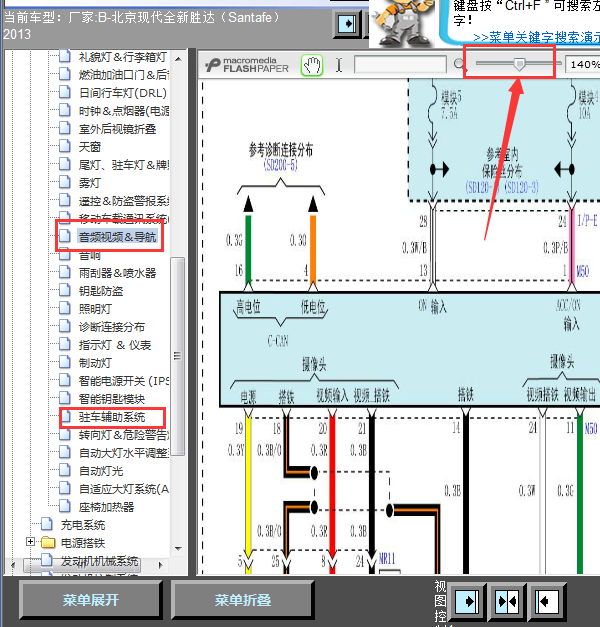
Task: Select 日间行车灯(DRL) tree item
Action: [122, 93]
